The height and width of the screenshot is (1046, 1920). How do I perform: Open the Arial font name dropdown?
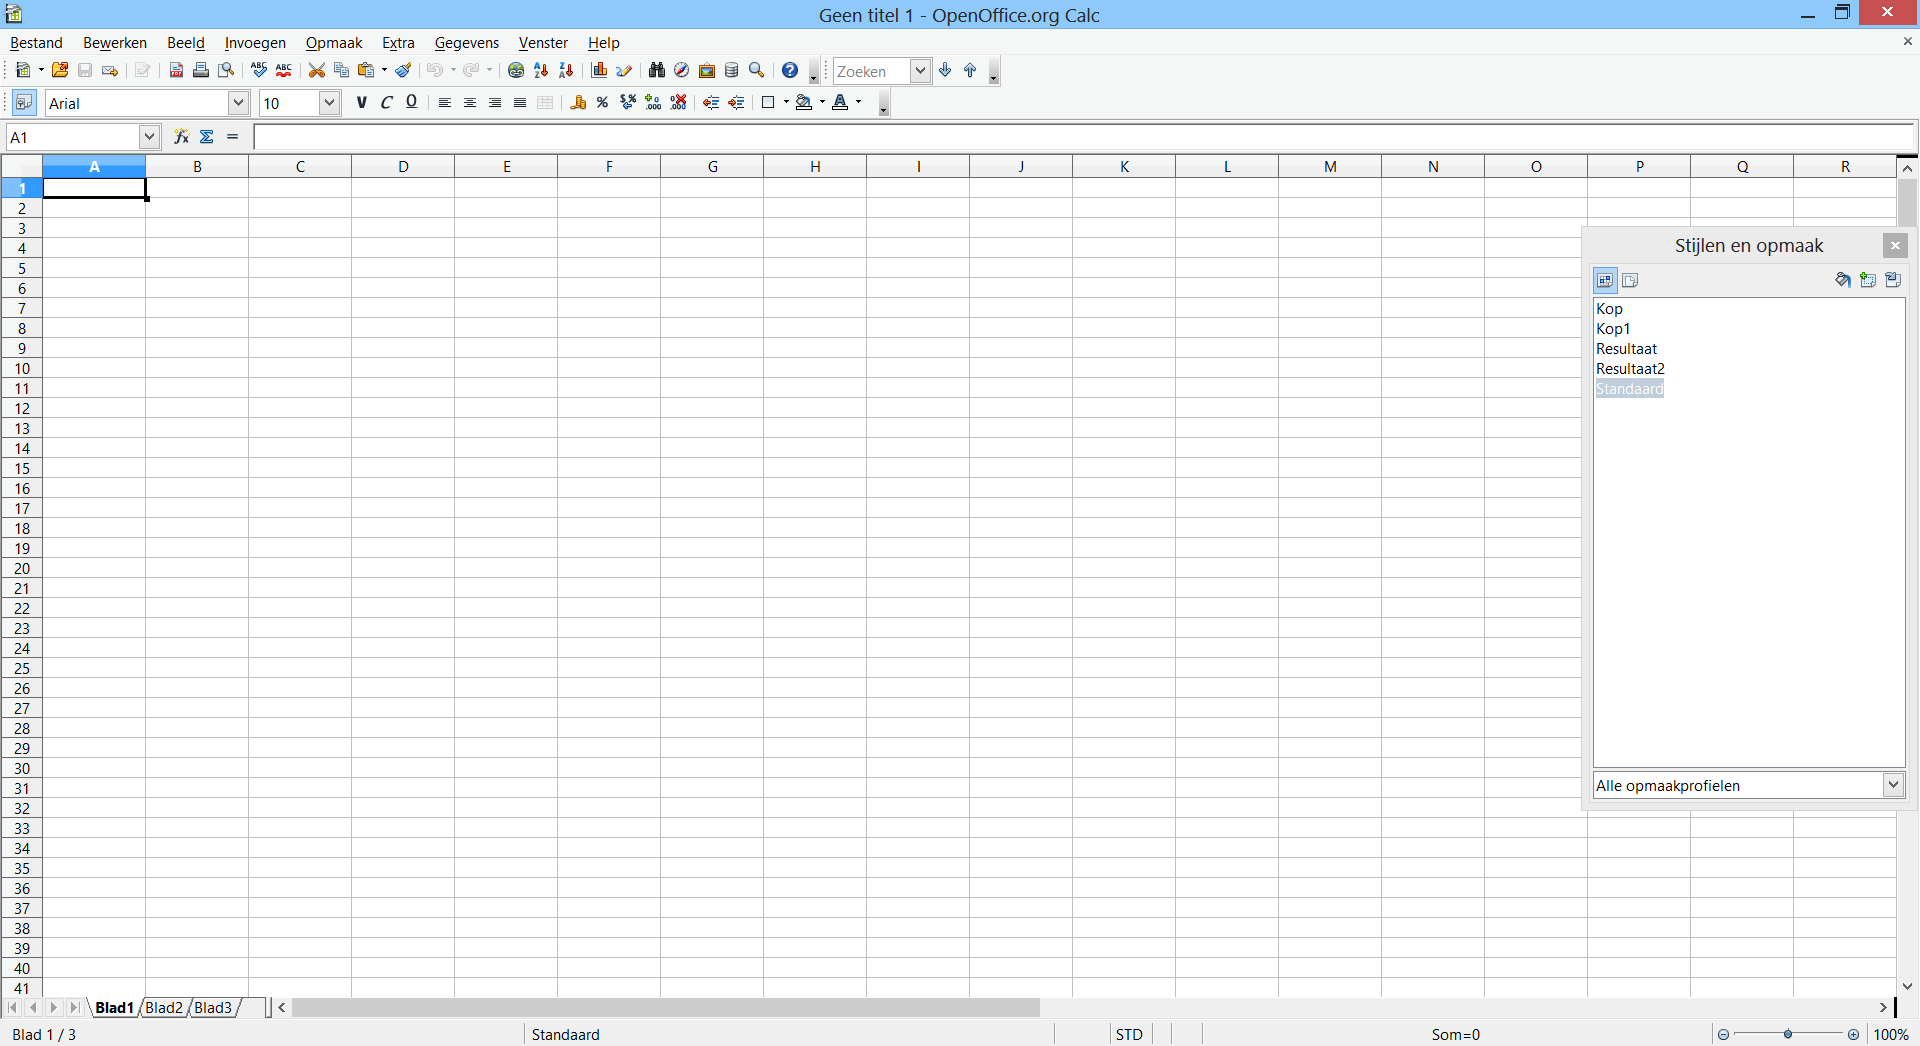pos(238,102)
